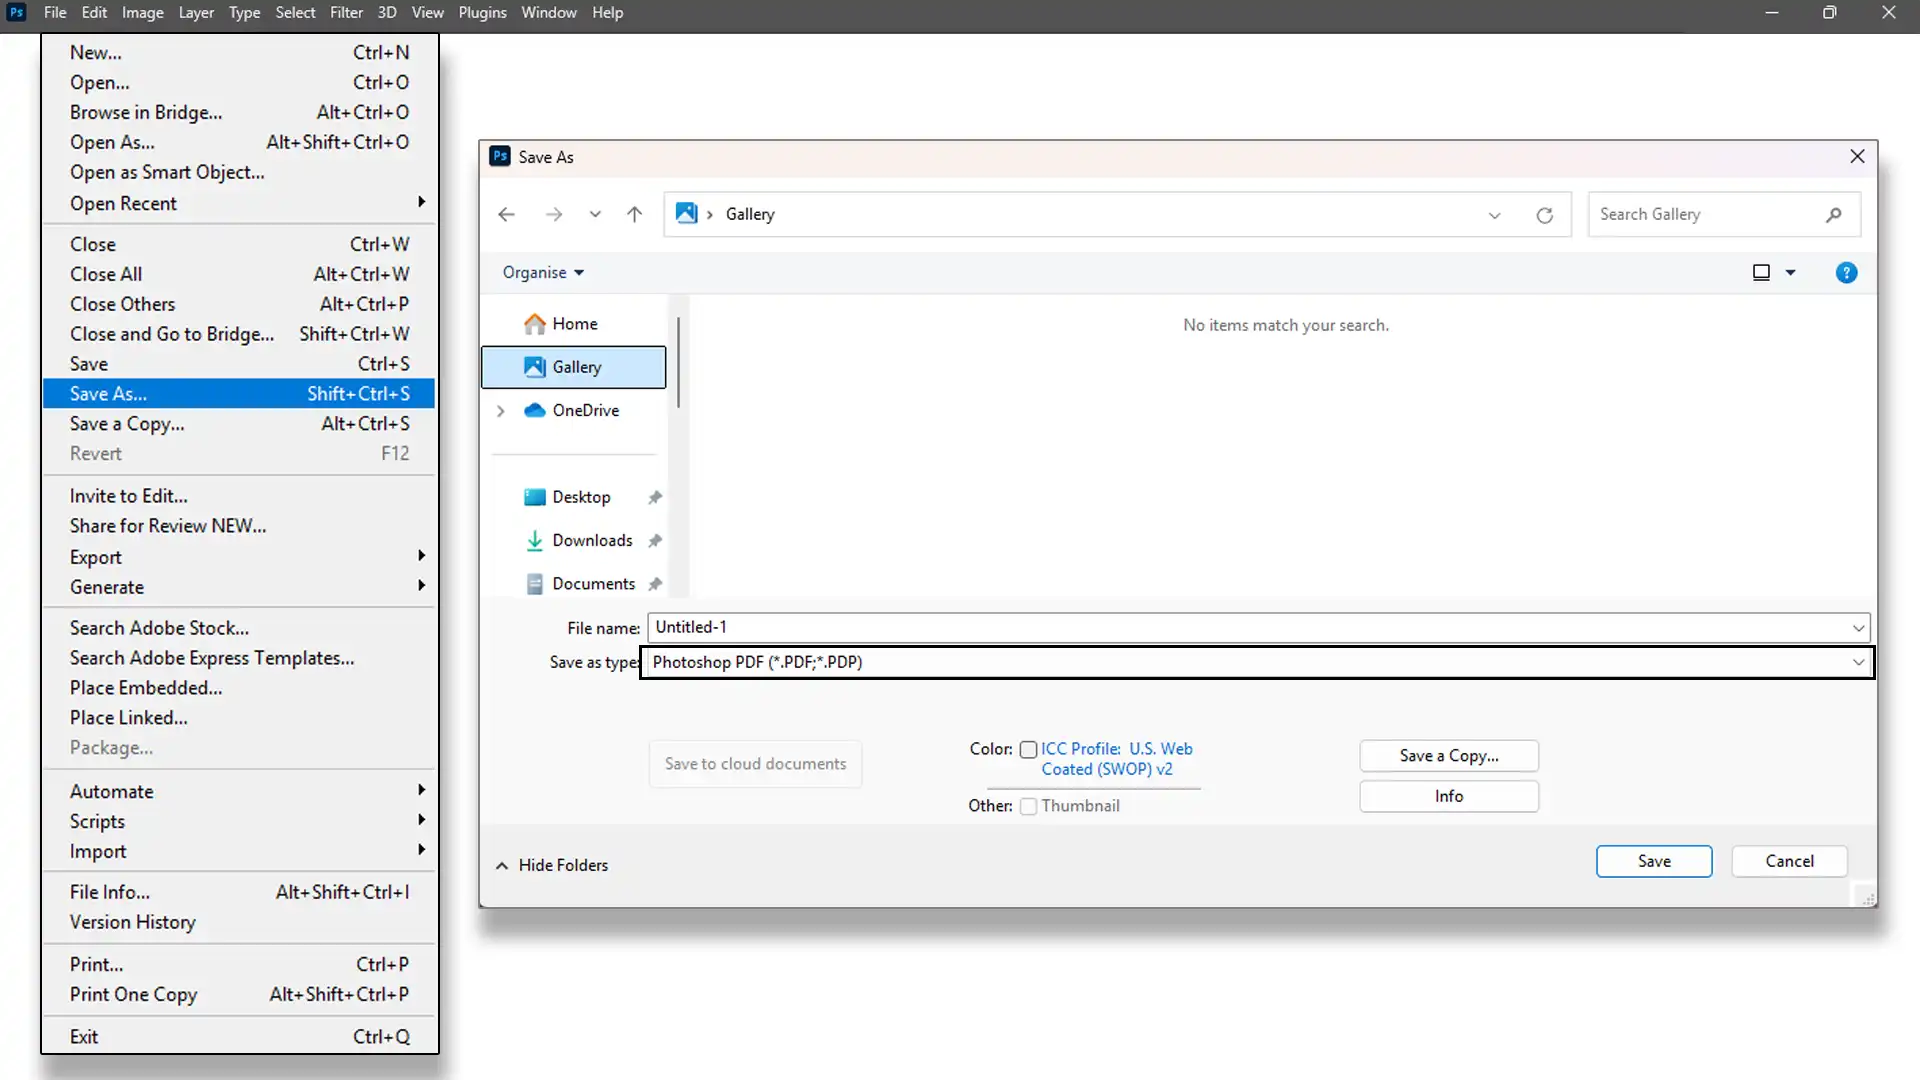This screenshot has width=1920, height=1080.
Task: Open the Organise dropdown menu
Action: tap(543, 272)
